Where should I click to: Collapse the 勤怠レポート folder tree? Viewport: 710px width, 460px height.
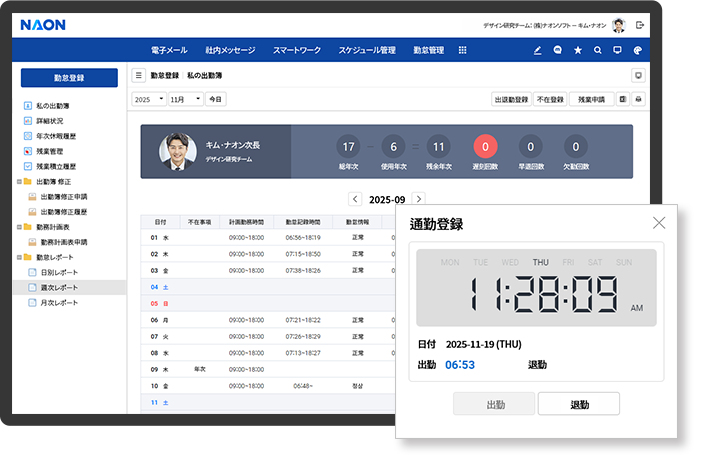pos(20,257)
